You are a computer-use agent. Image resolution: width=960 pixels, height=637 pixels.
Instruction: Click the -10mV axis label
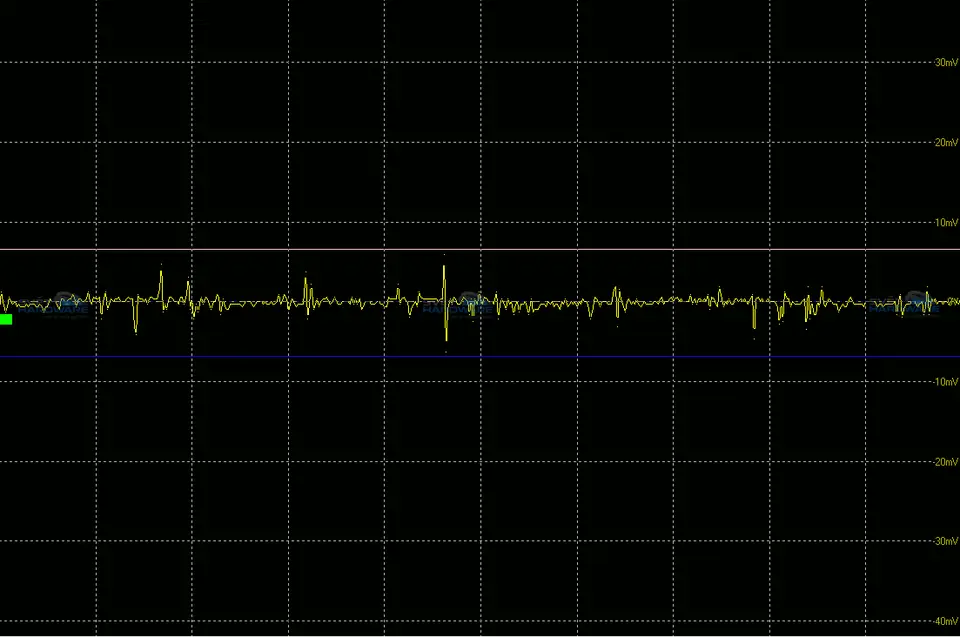(x=944, y=382)
